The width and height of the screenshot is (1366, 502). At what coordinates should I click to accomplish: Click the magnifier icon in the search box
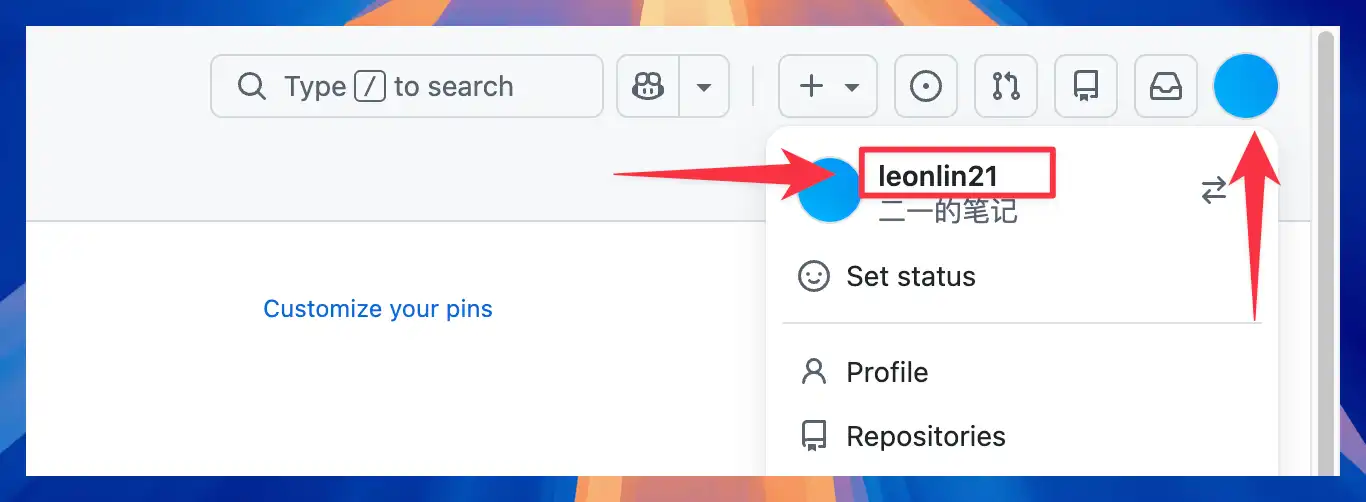pos(251,87)
